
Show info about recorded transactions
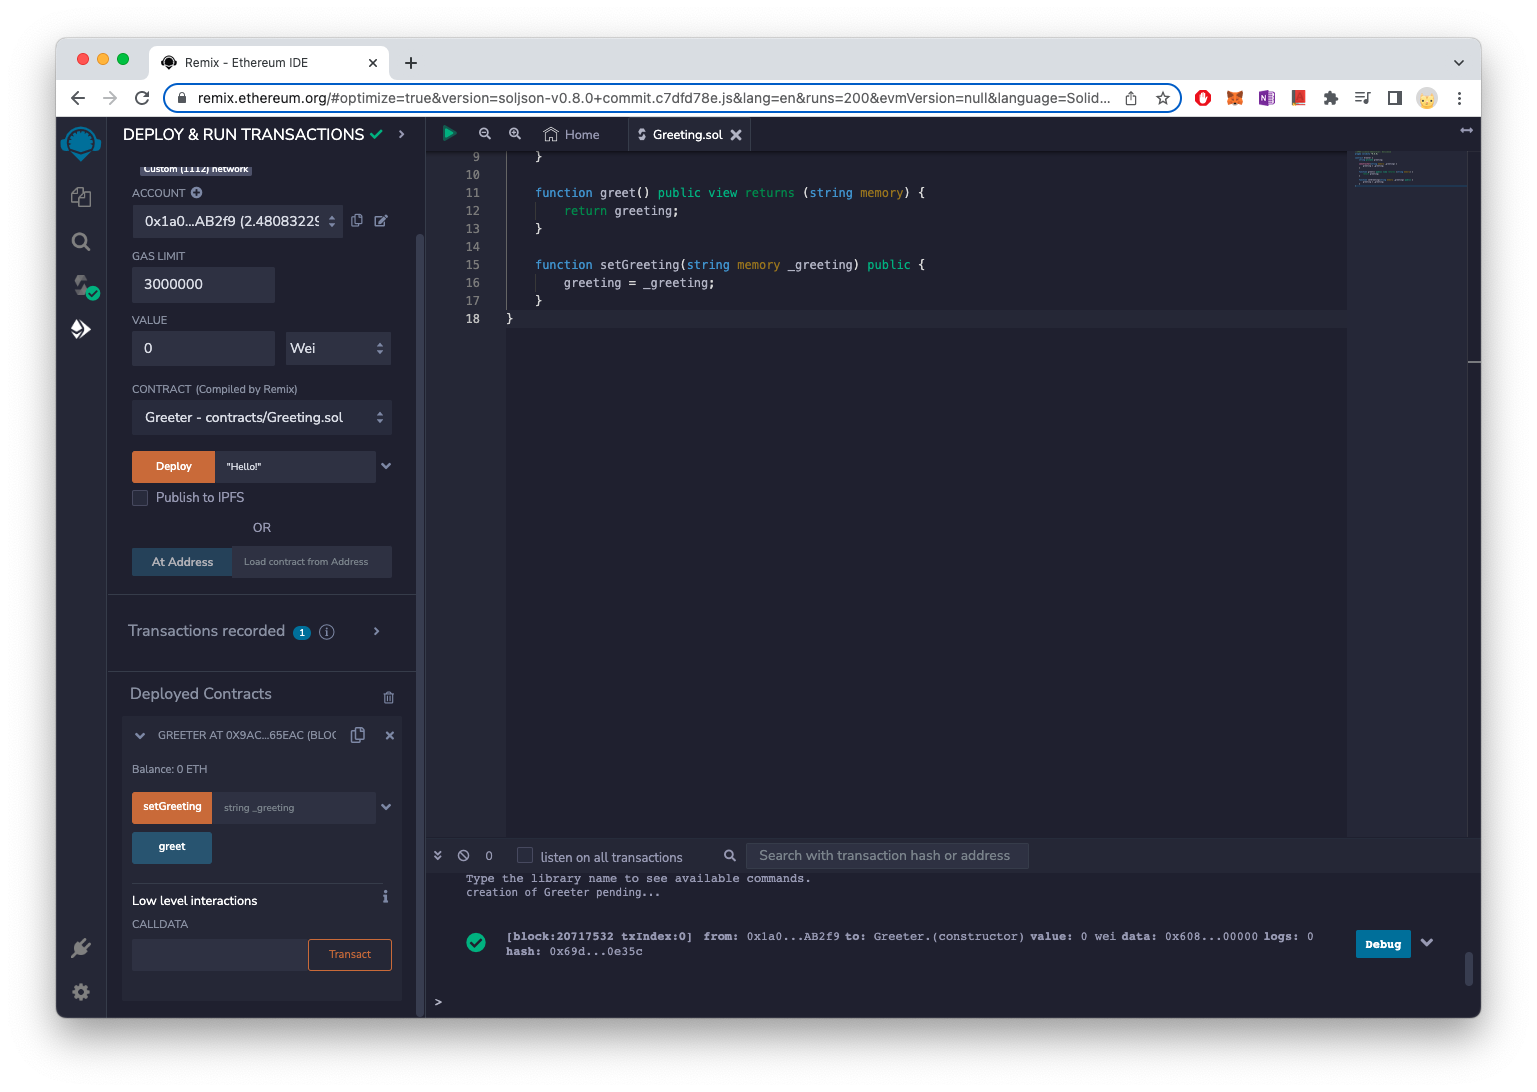pyautogui.click(x=327, y=632)
